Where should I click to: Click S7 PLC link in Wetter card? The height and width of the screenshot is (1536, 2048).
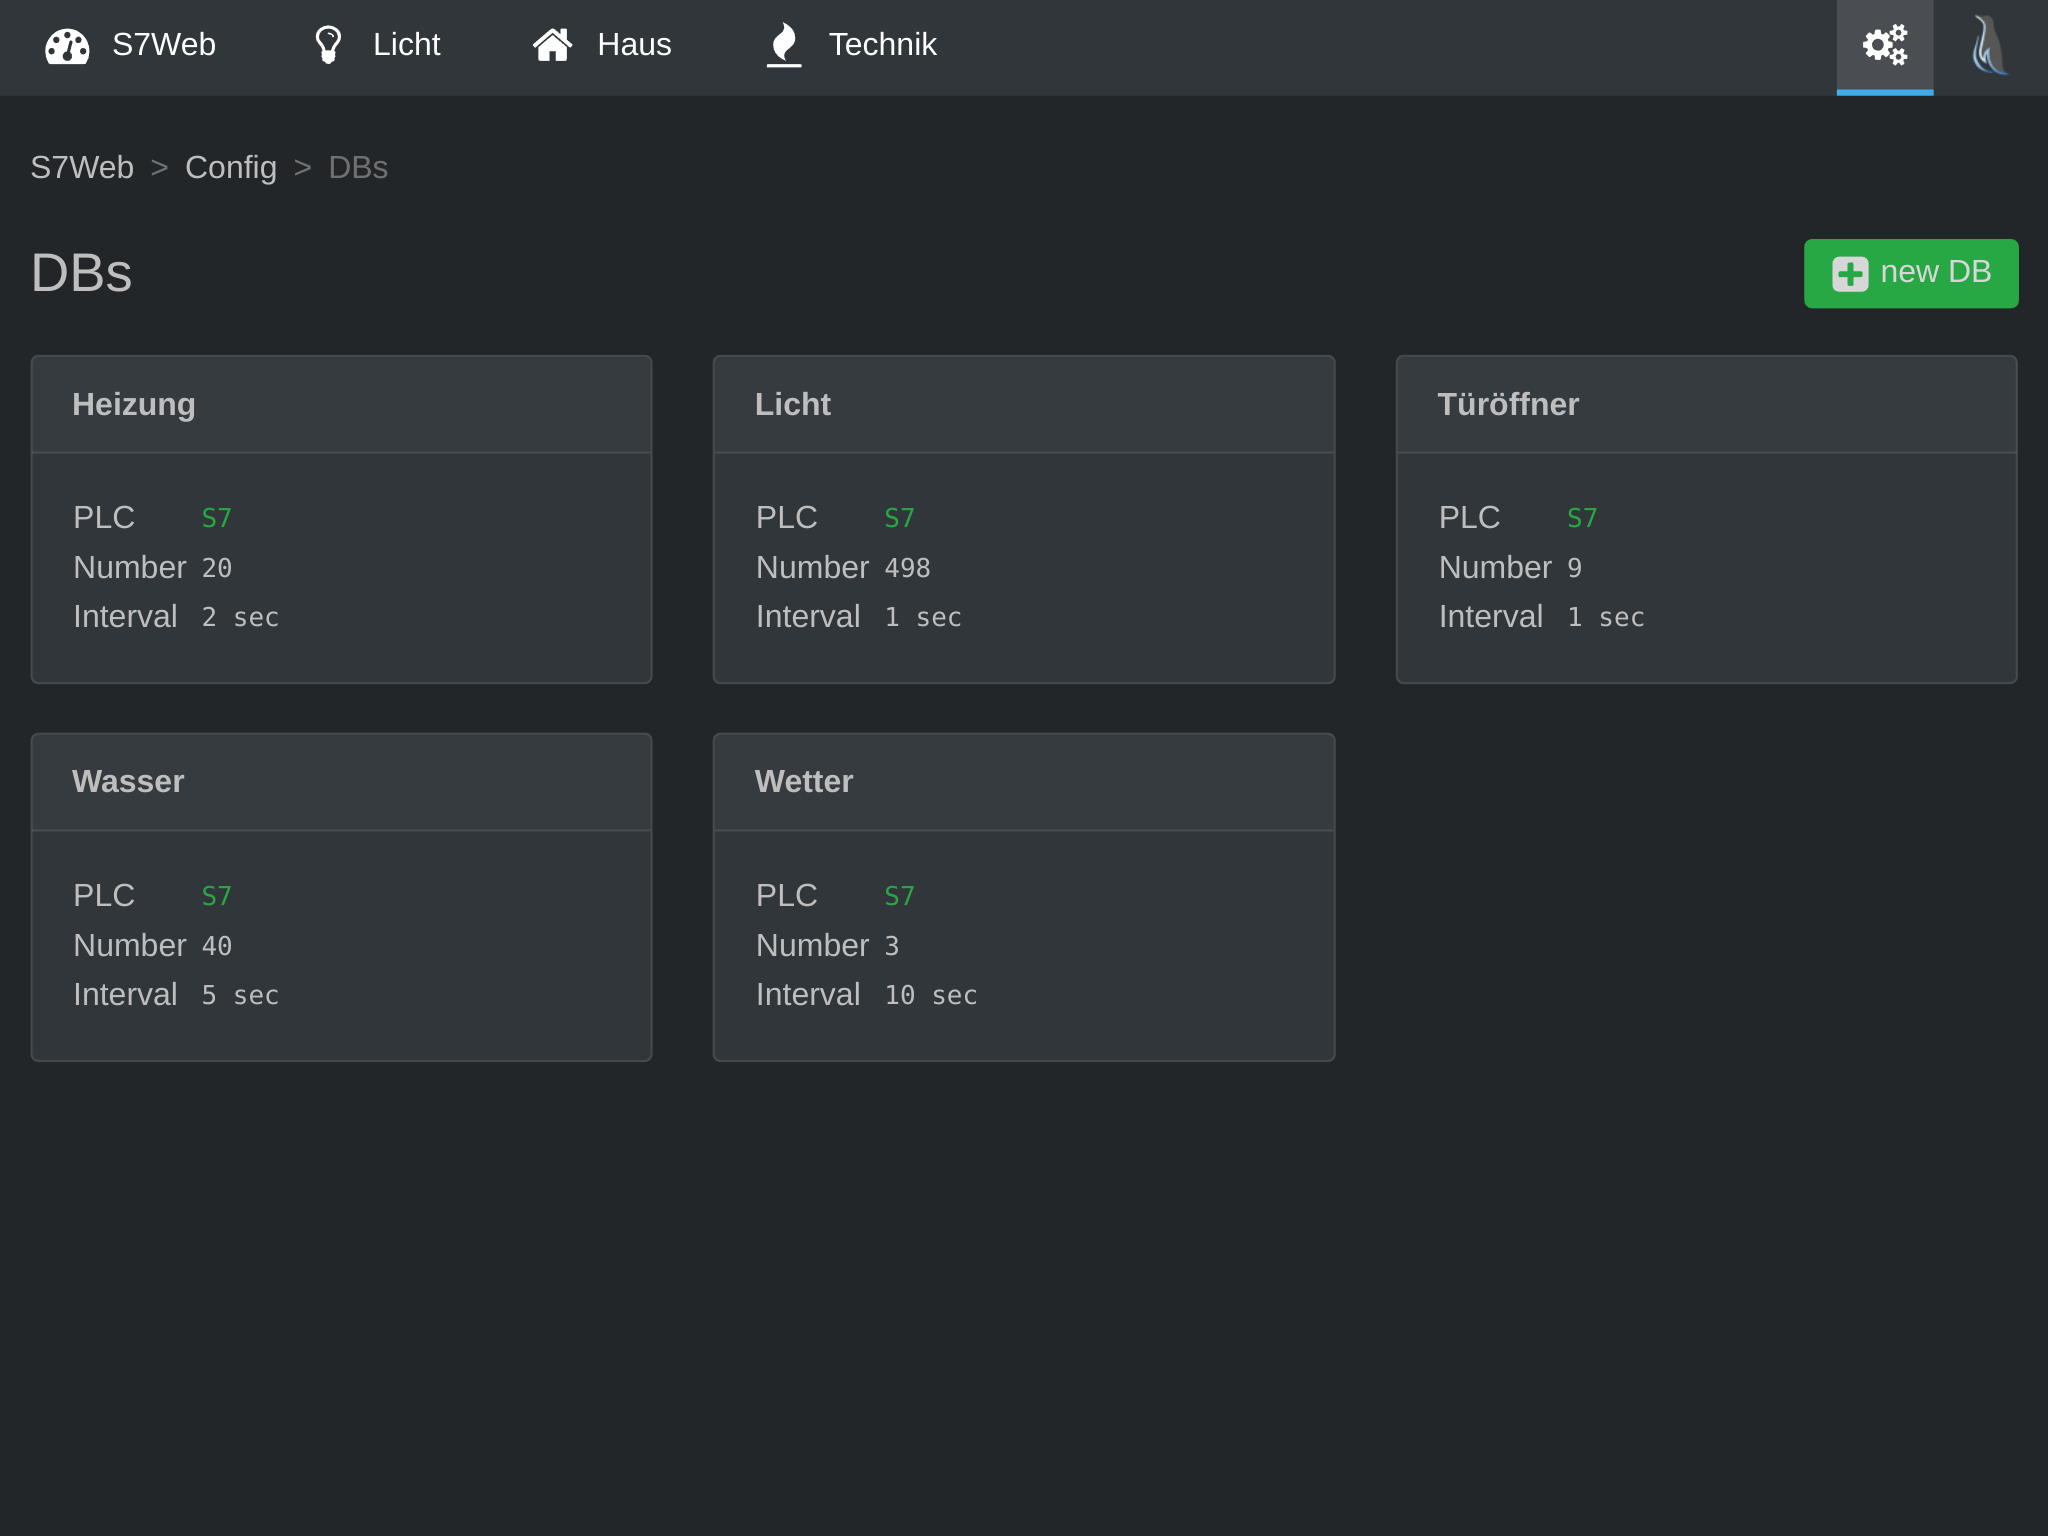[x=900, y=896]
